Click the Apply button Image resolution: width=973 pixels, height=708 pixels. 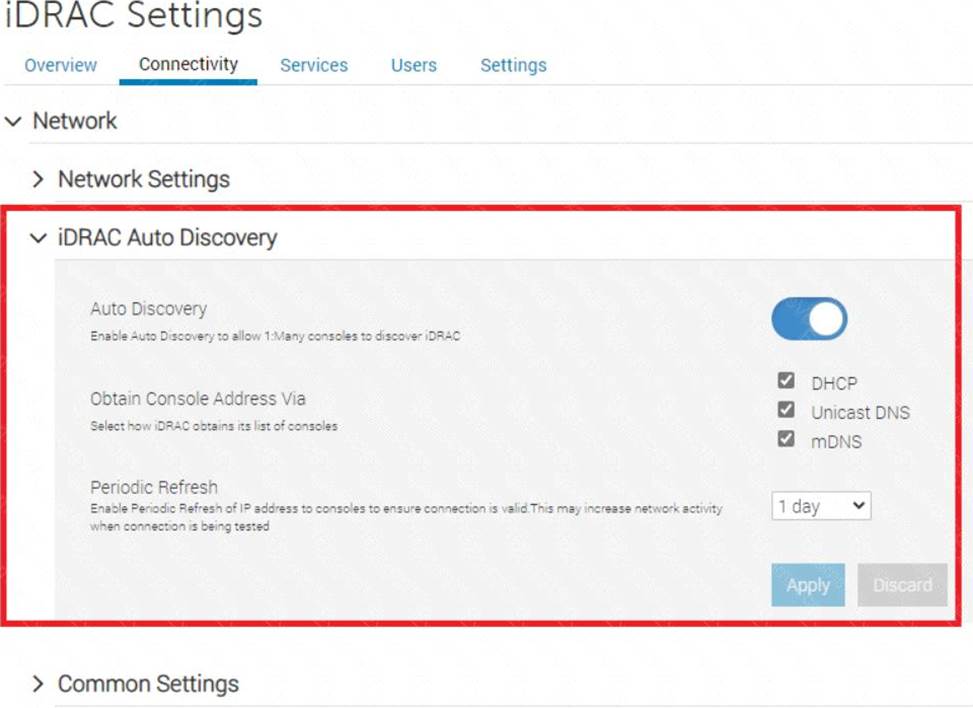(x=808, y=585)
